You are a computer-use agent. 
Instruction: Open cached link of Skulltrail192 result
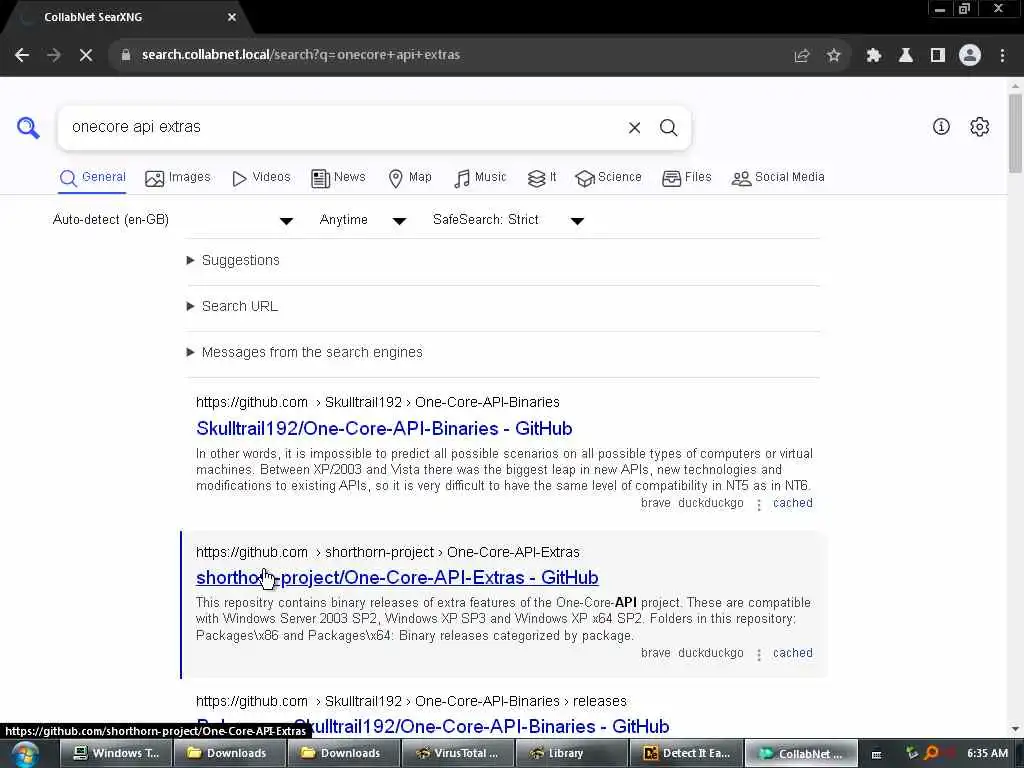793,504
